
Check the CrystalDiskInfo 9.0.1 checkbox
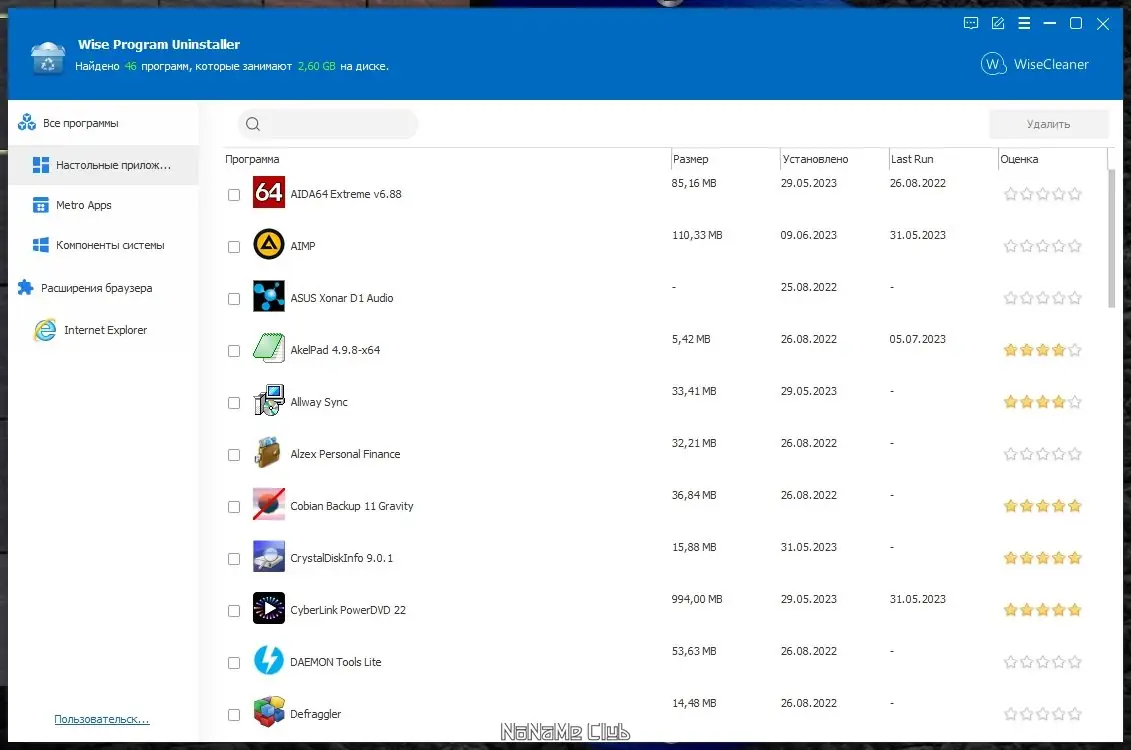point(234,558)
